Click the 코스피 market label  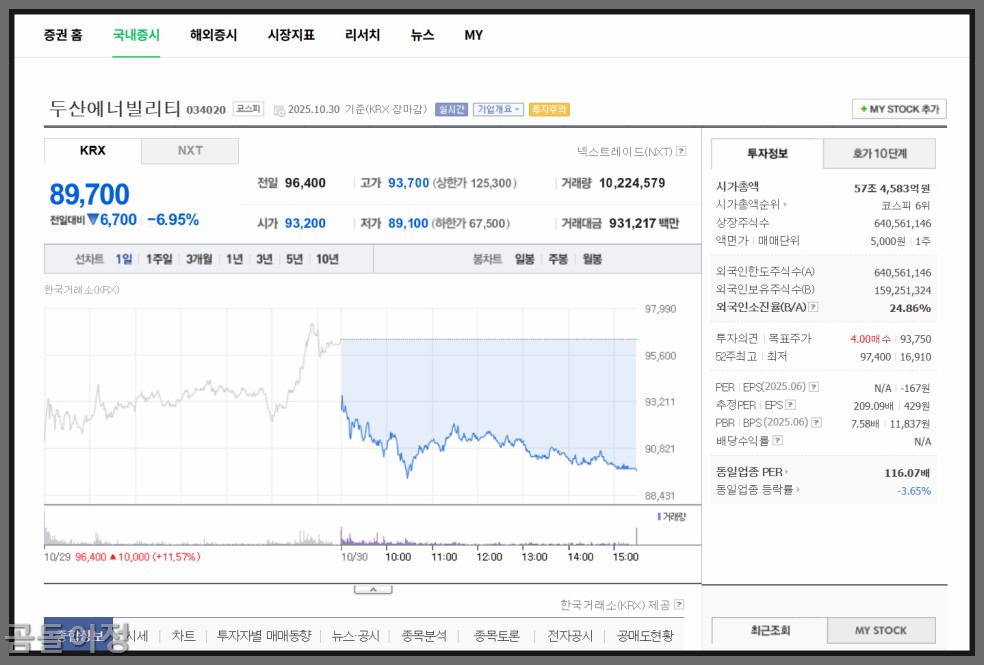click(x=249, y=109)
